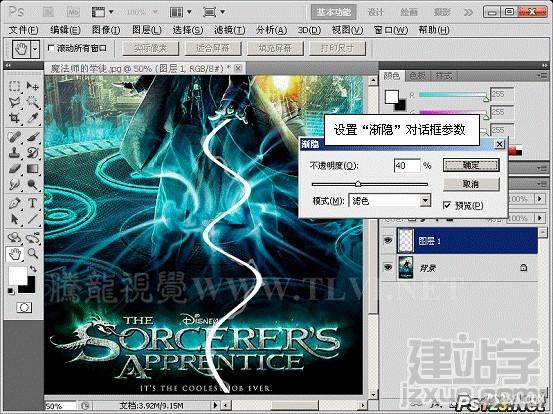Screen dimensions: 553x414
Task: Choose the Eyedropper tool
Action: tap(32, 118)
